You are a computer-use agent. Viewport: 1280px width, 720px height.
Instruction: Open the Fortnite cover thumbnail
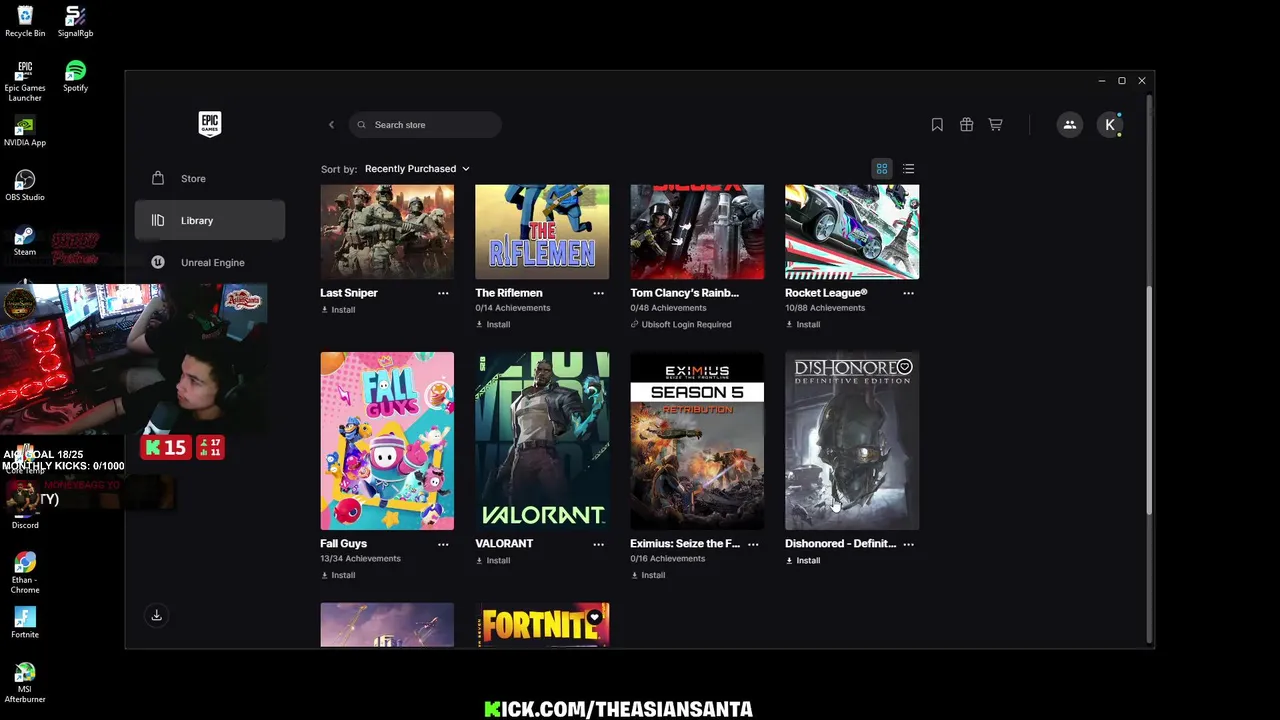click(542, 625)
